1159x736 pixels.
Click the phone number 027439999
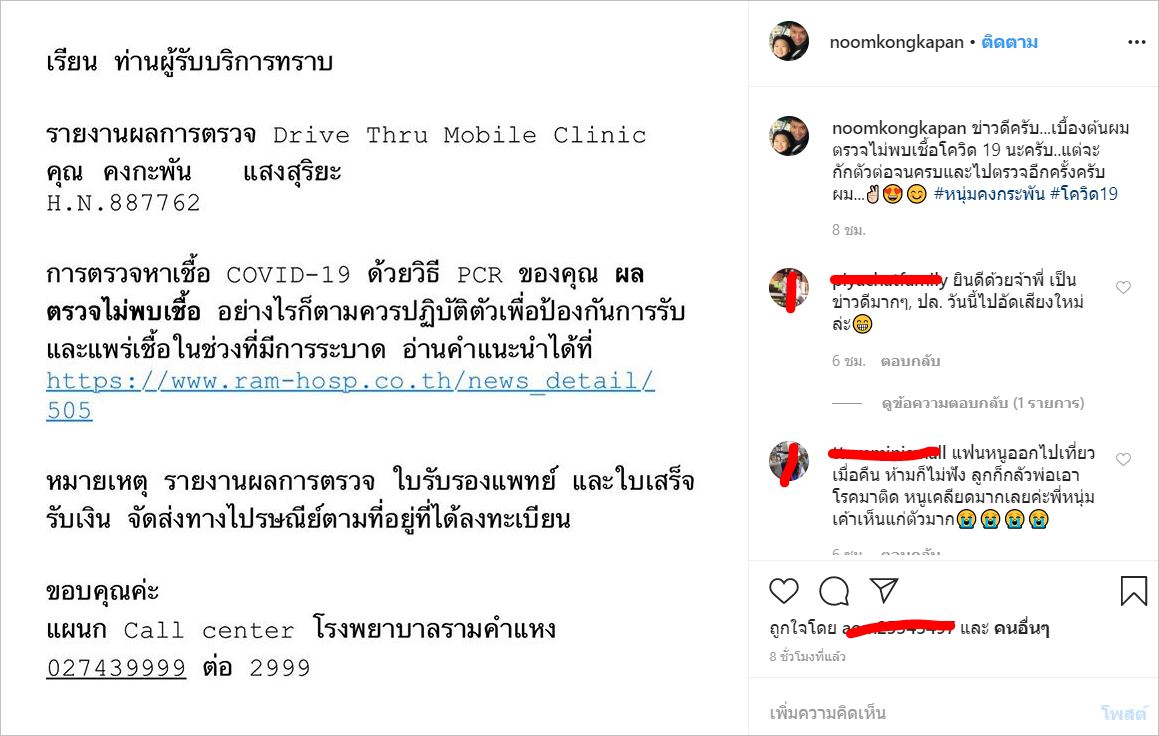coord(116,667)
